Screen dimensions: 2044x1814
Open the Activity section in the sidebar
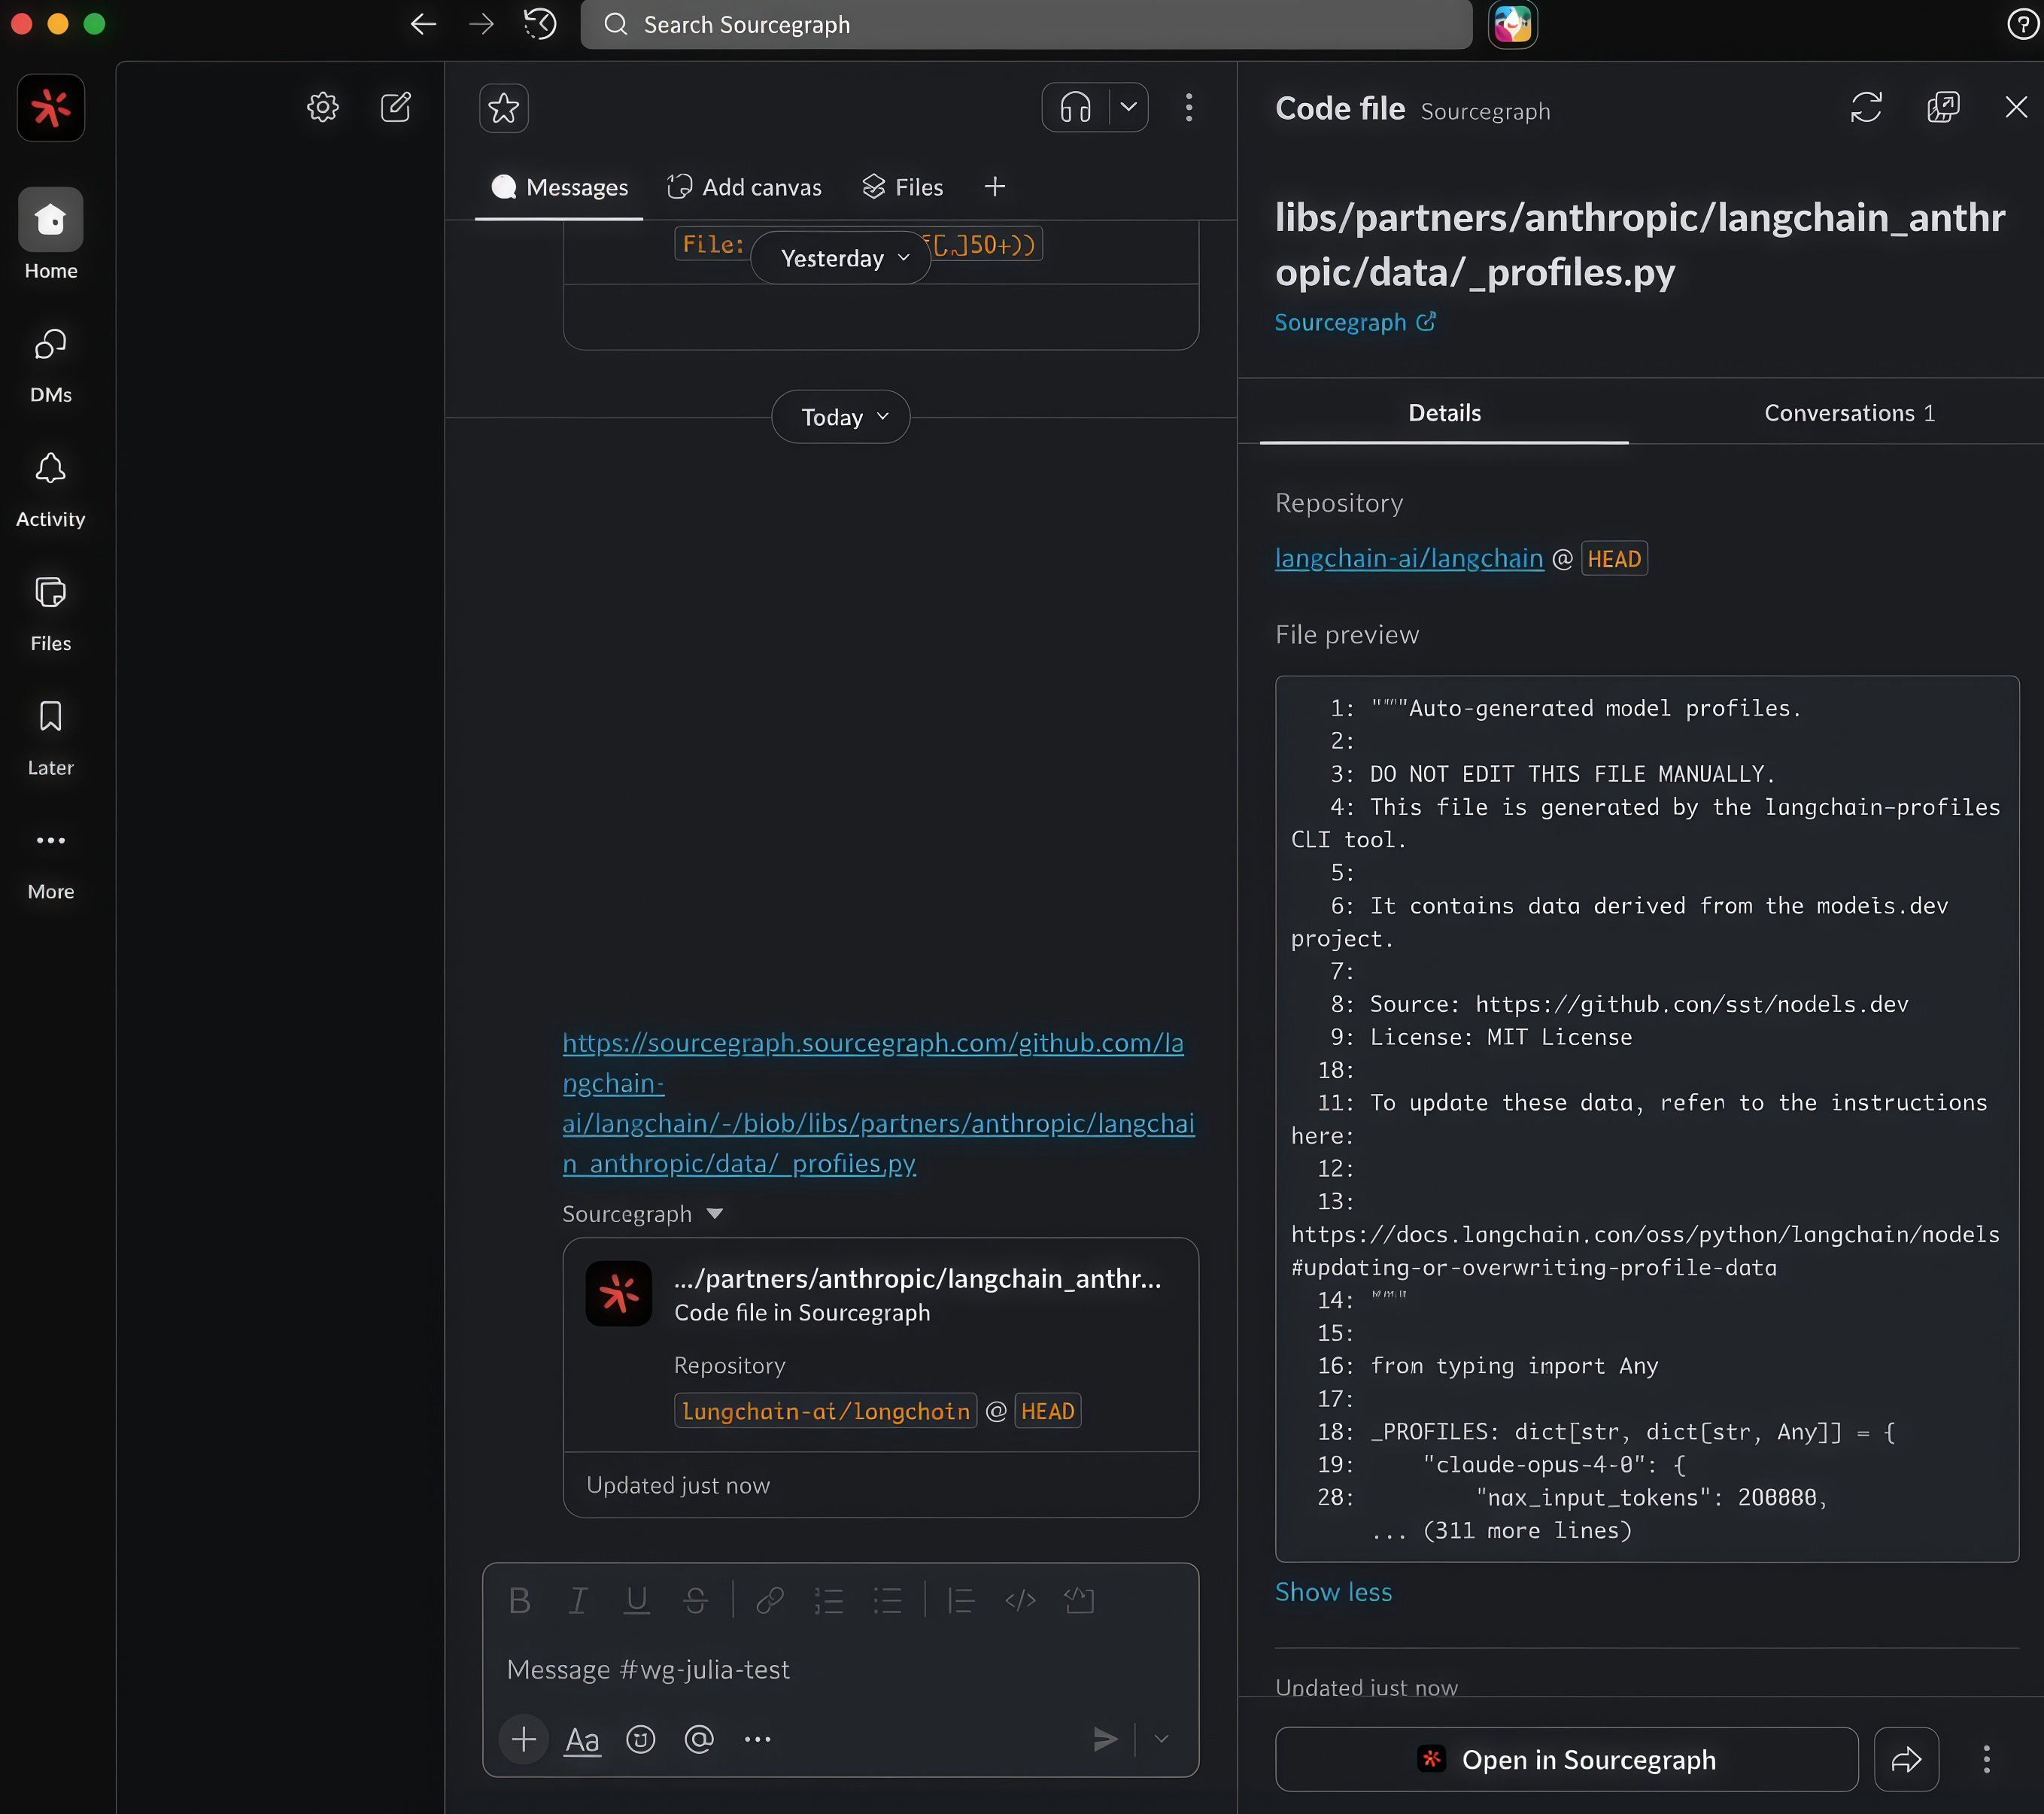(50, 485)
